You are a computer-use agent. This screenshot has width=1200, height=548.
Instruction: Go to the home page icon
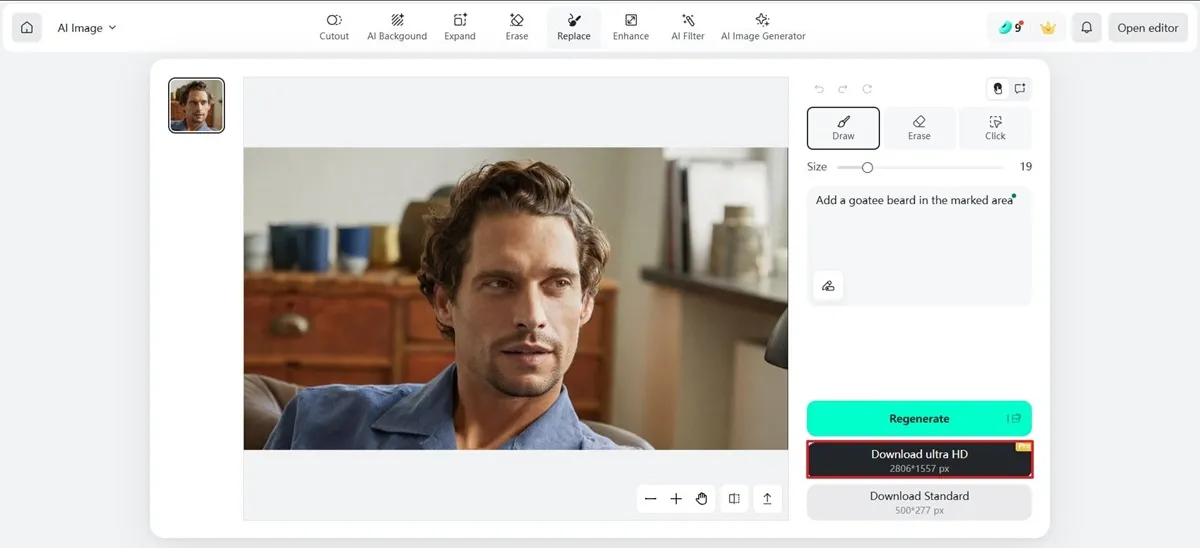coord(27,28)
